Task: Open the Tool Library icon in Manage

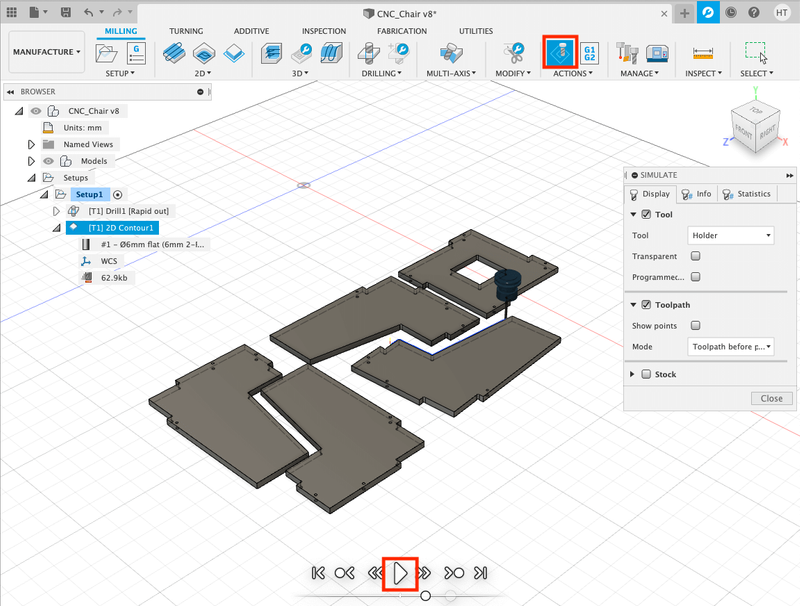Action: (627, 53)
